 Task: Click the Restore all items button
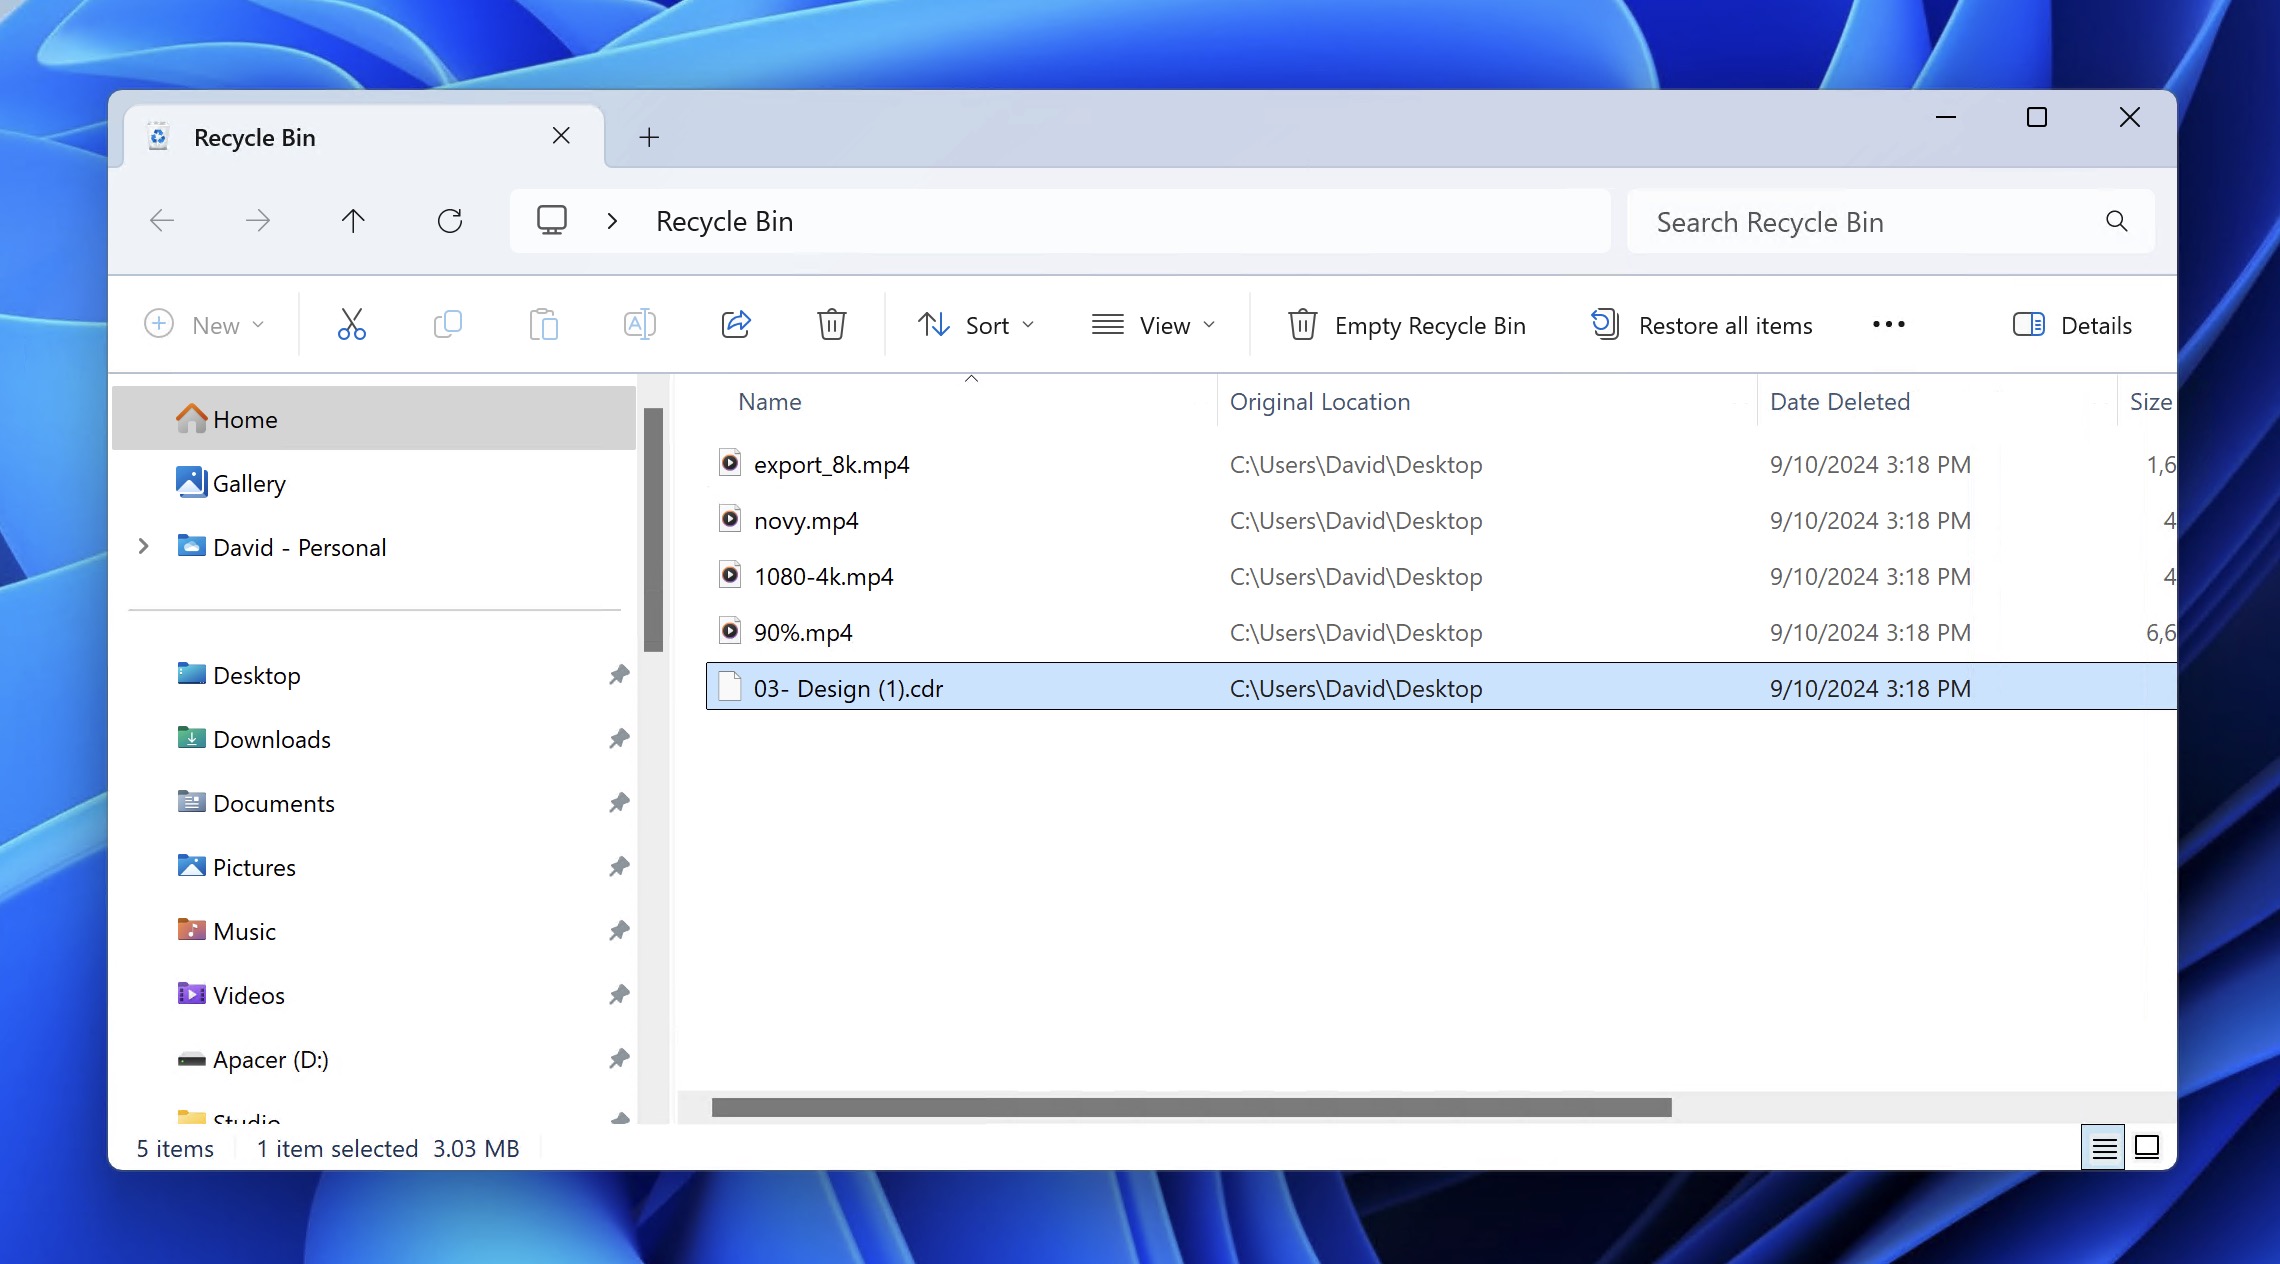1701,325
